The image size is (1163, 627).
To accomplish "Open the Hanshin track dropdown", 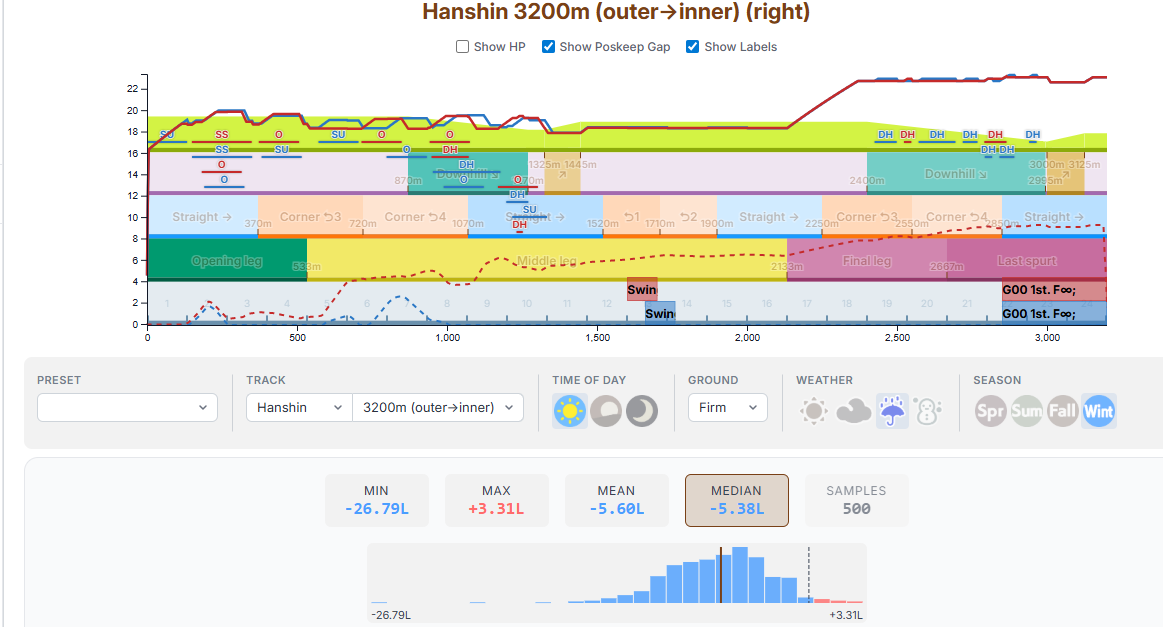I will [299, 407].
